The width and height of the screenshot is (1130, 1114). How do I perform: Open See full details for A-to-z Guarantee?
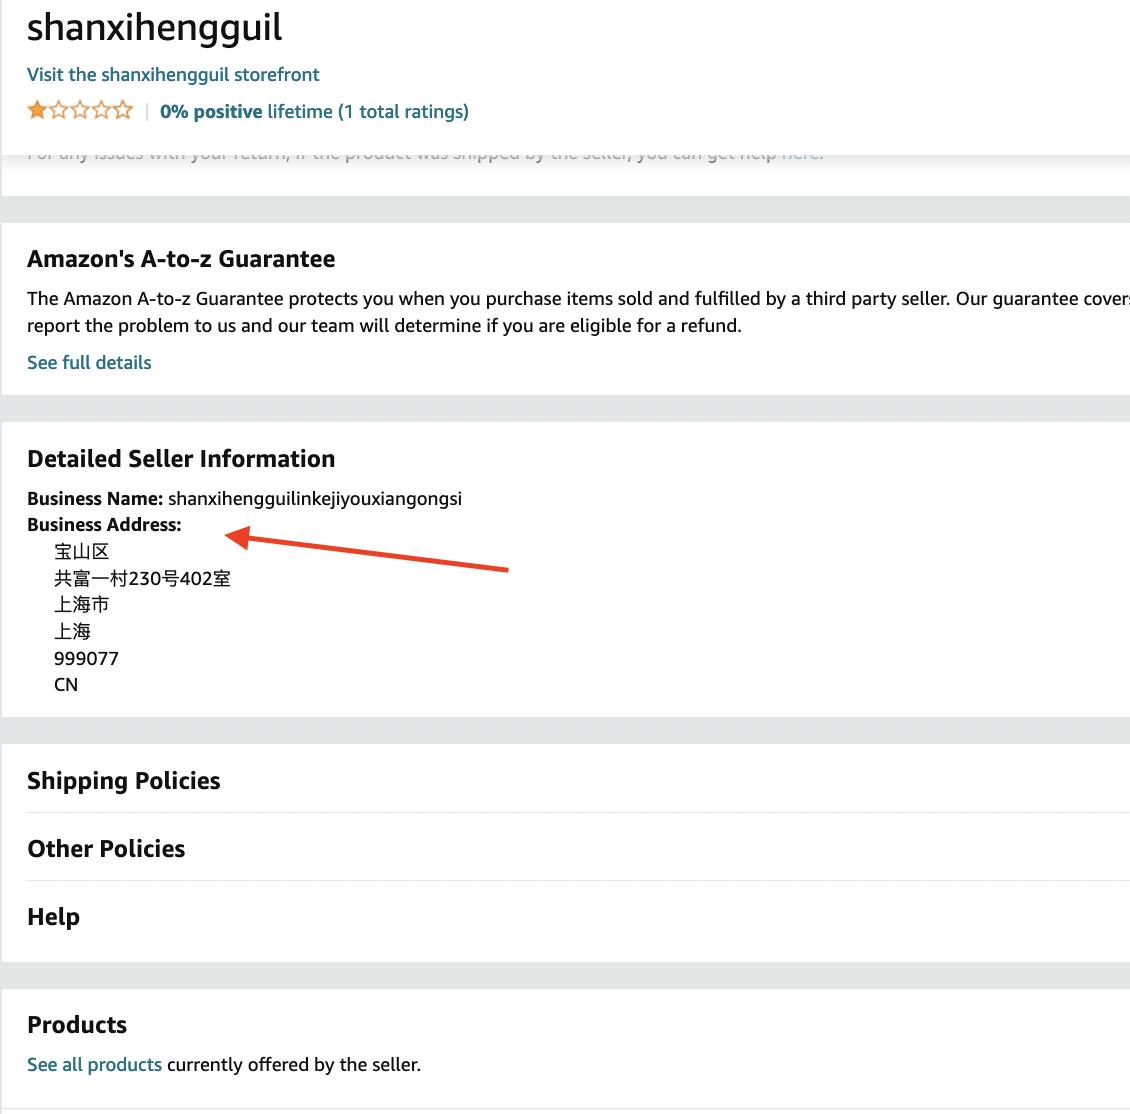click(x=89, y=363)
